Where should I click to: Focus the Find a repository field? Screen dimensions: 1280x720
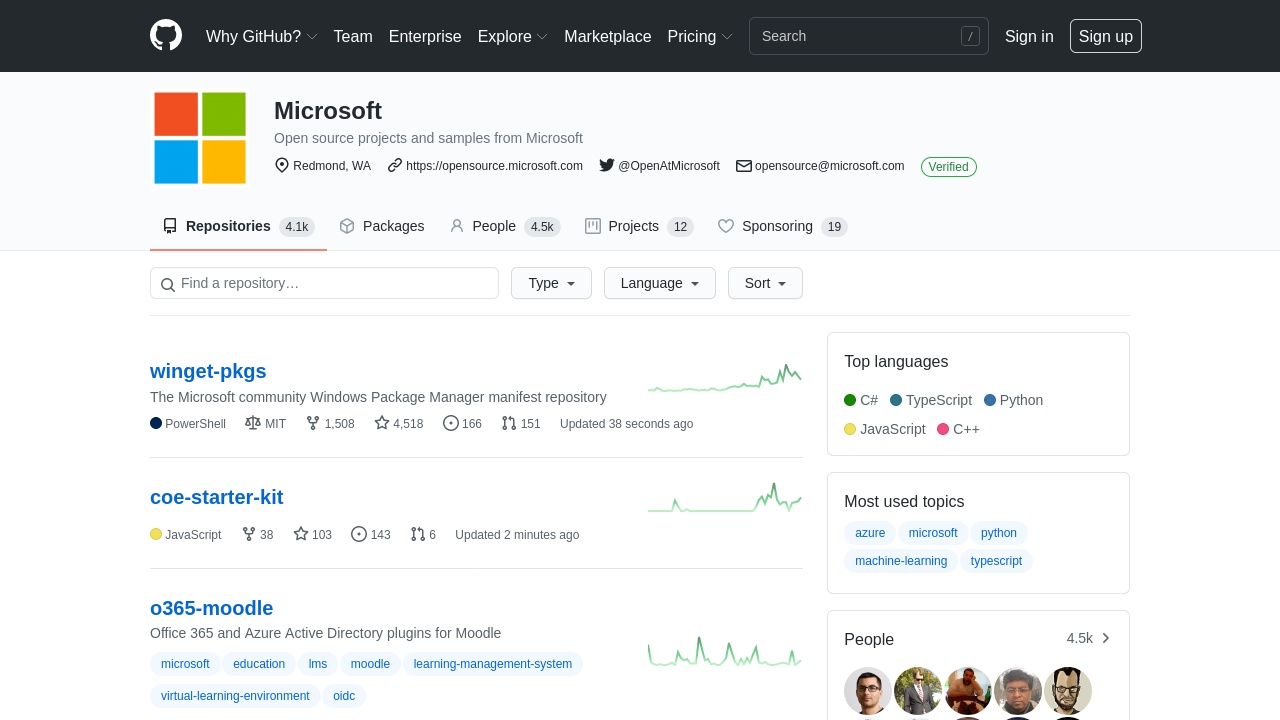(x=324, y=283)
